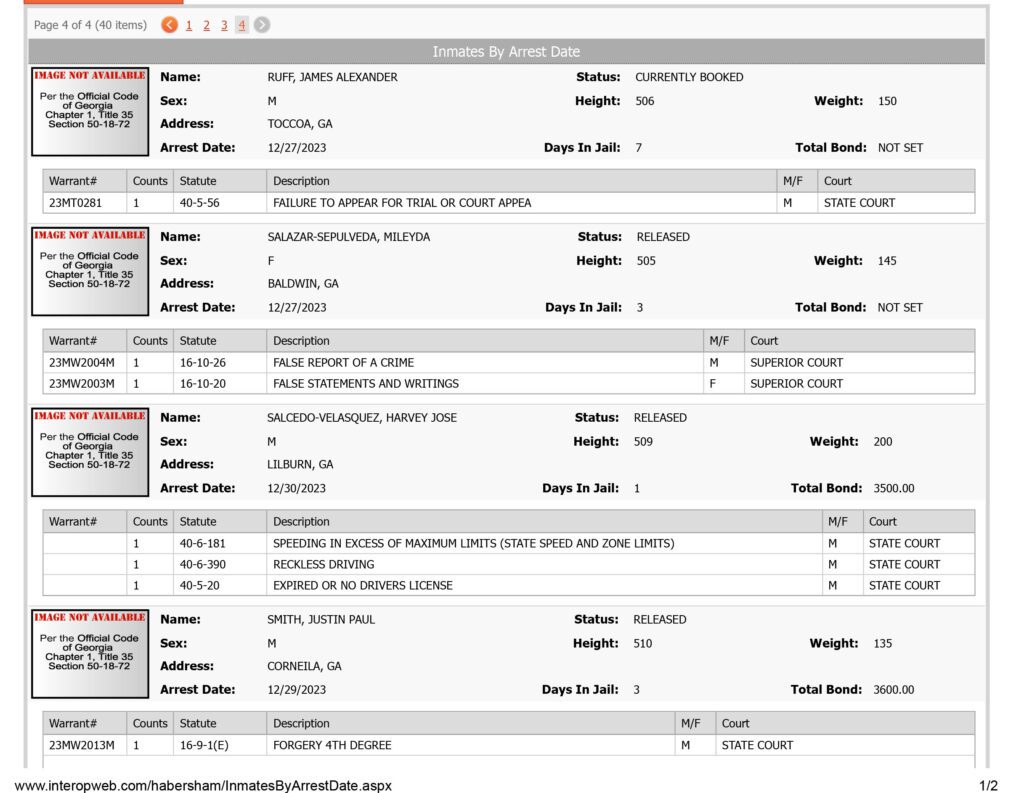Click Justin Smith's unavailable image placeholder
This screenshot has height=793, width=1024.
click(x=90, y=654)
